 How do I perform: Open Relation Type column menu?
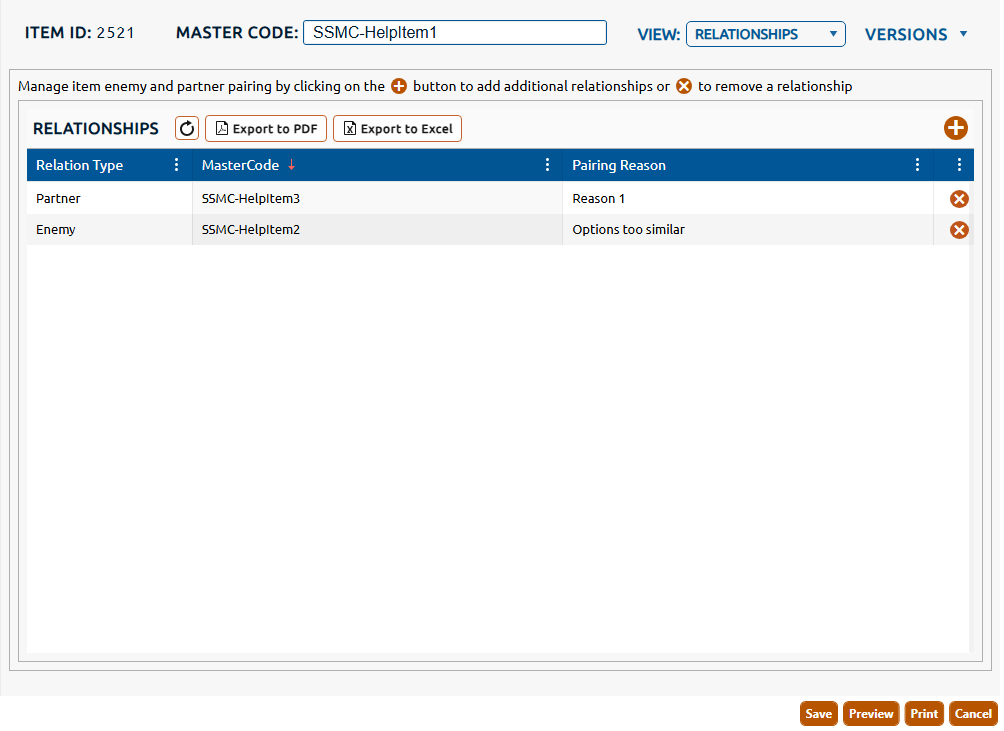177,165
